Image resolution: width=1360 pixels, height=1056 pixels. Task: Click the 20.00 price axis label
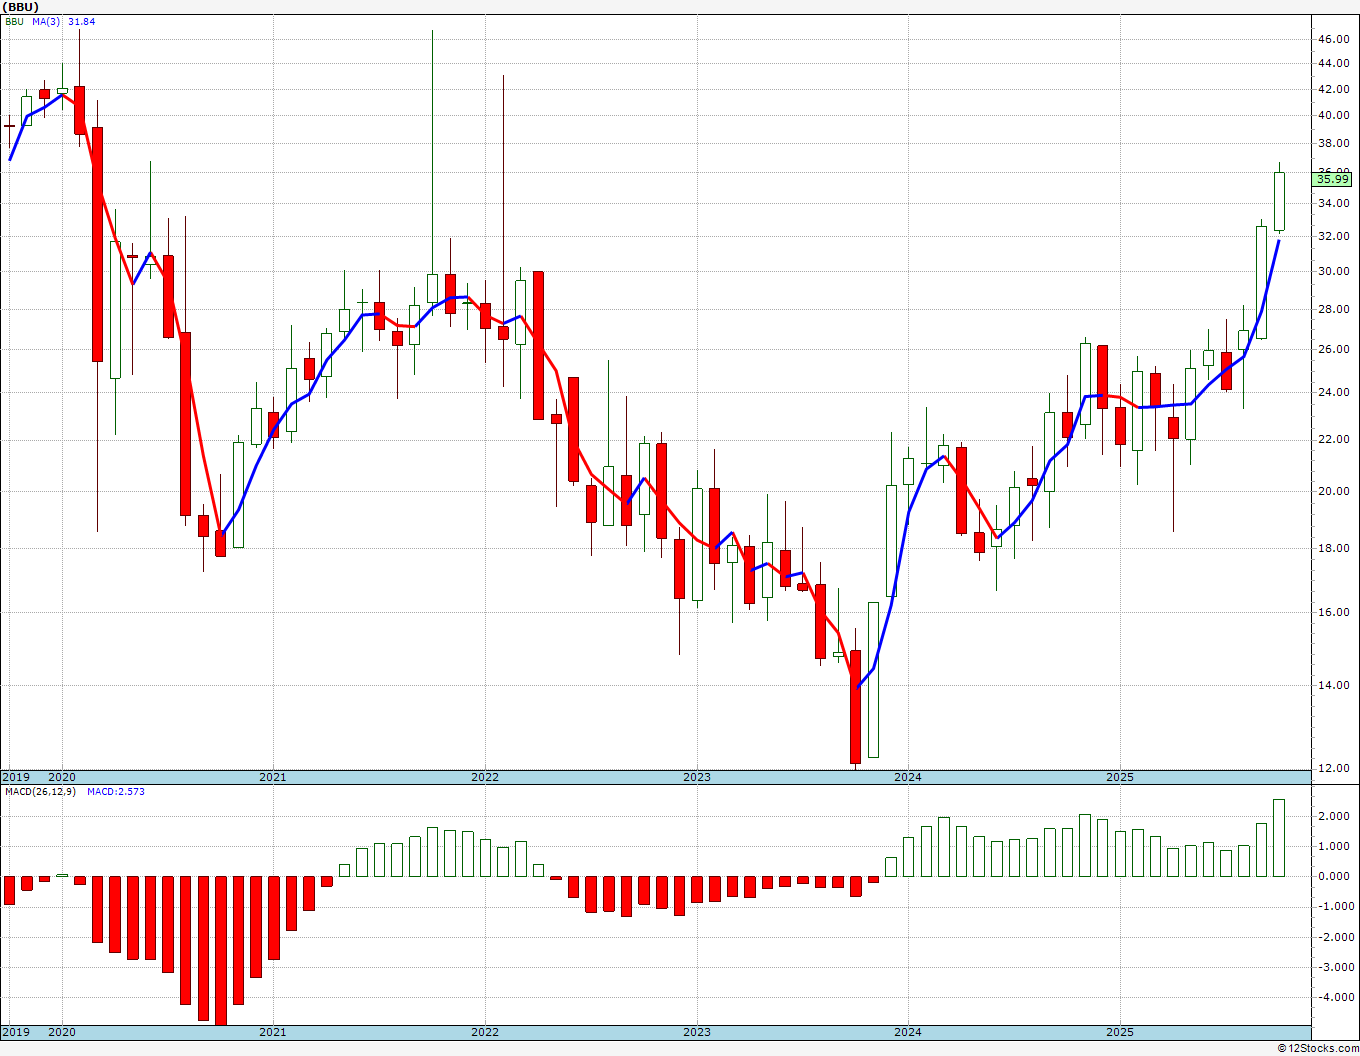click(x=1333, y=492)
